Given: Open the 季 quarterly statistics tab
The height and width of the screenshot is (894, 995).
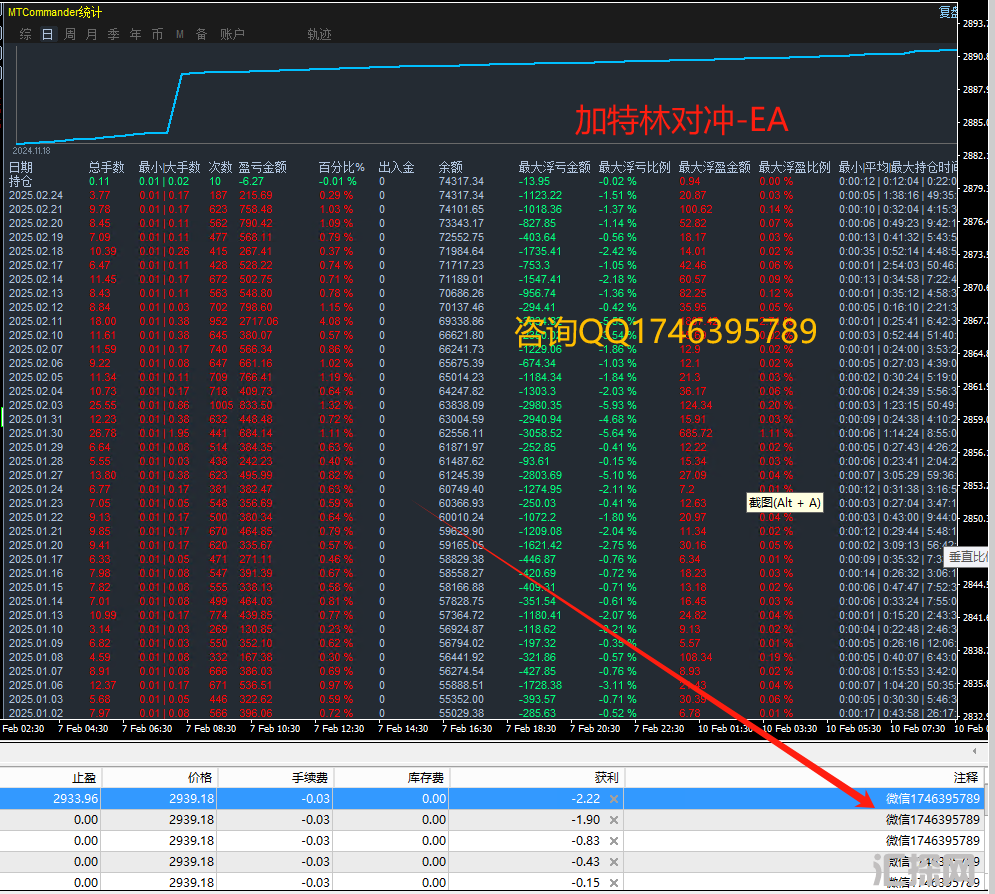Looking at the screenshot, I should [x=114, y=34].
